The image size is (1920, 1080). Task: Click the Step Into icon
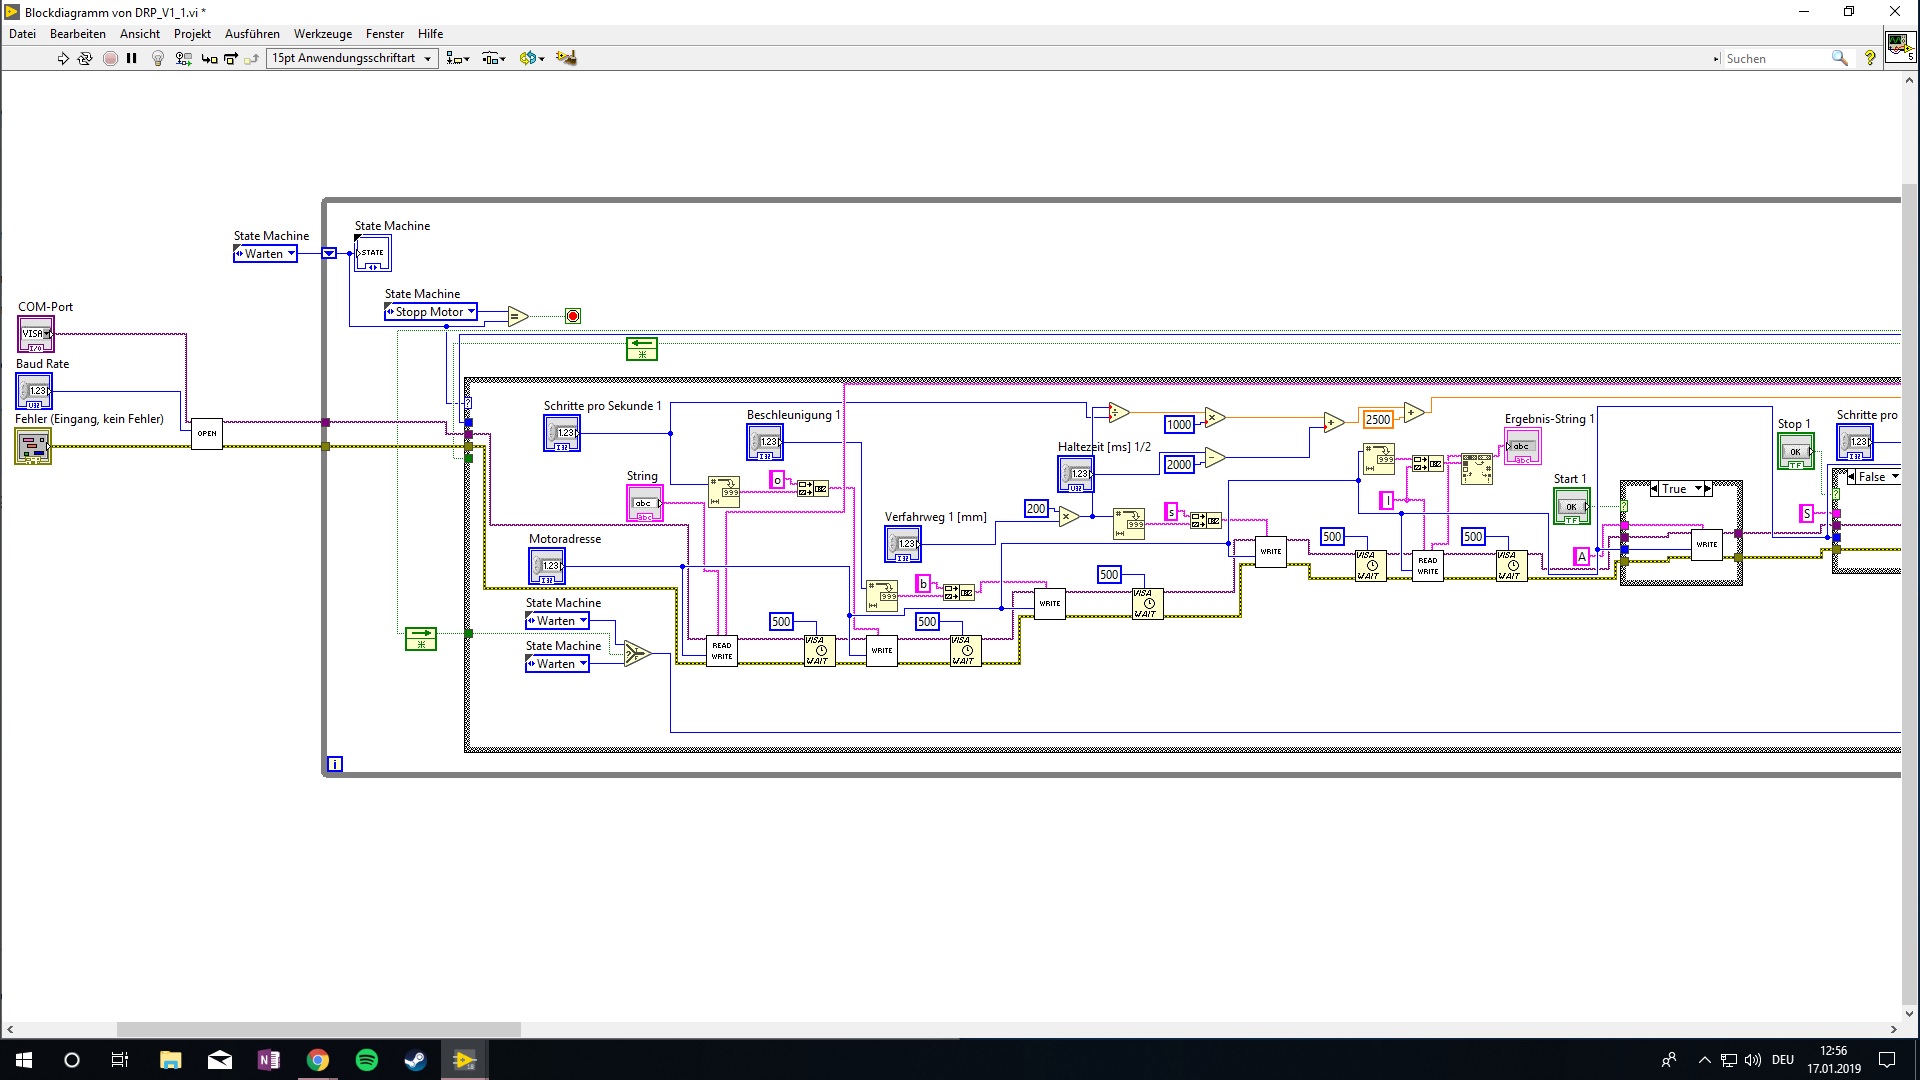[209, 59]
